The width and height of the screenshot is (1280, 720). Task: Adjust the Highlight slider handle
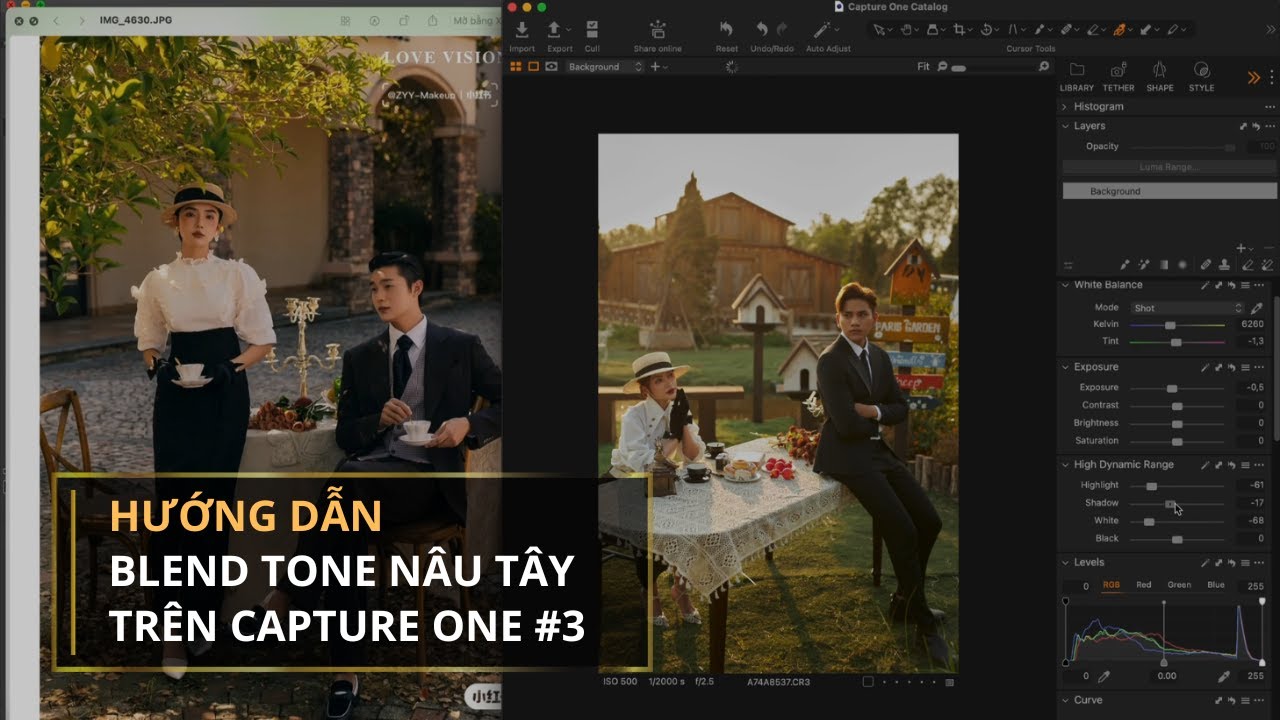1151,486
